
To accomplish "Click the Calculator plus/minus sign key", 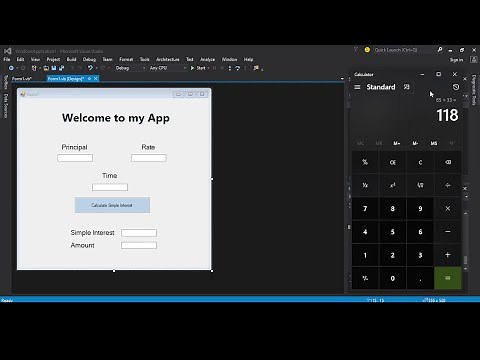I will pos(365,278).
